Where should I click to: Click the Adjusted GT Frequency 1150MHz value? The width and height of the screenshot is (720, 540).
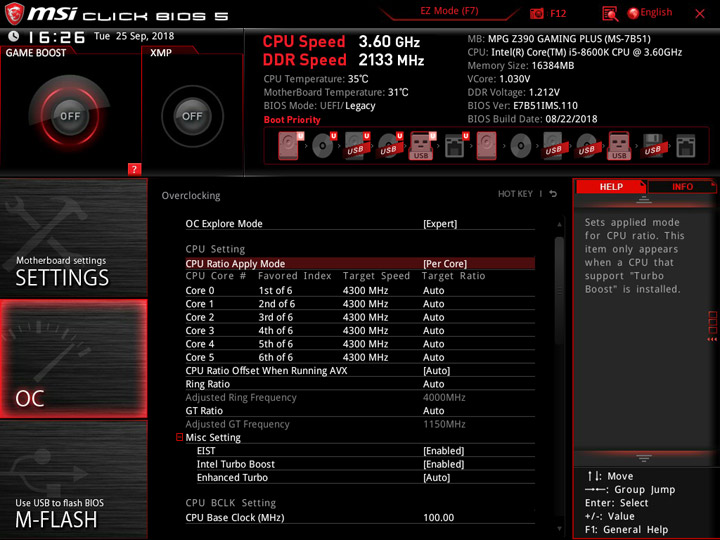point(444,424)
